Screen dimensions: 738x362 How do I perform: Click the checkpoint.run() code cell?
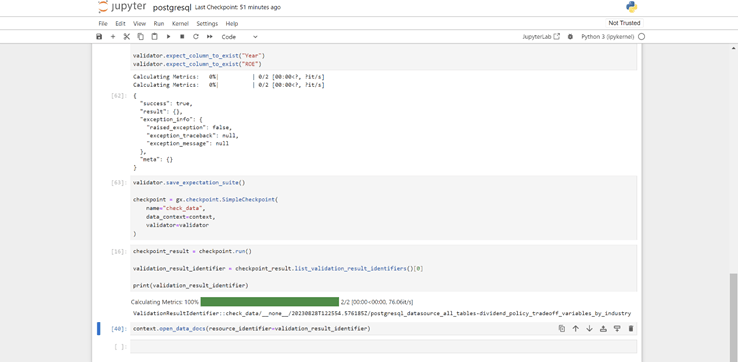point(384,268)
